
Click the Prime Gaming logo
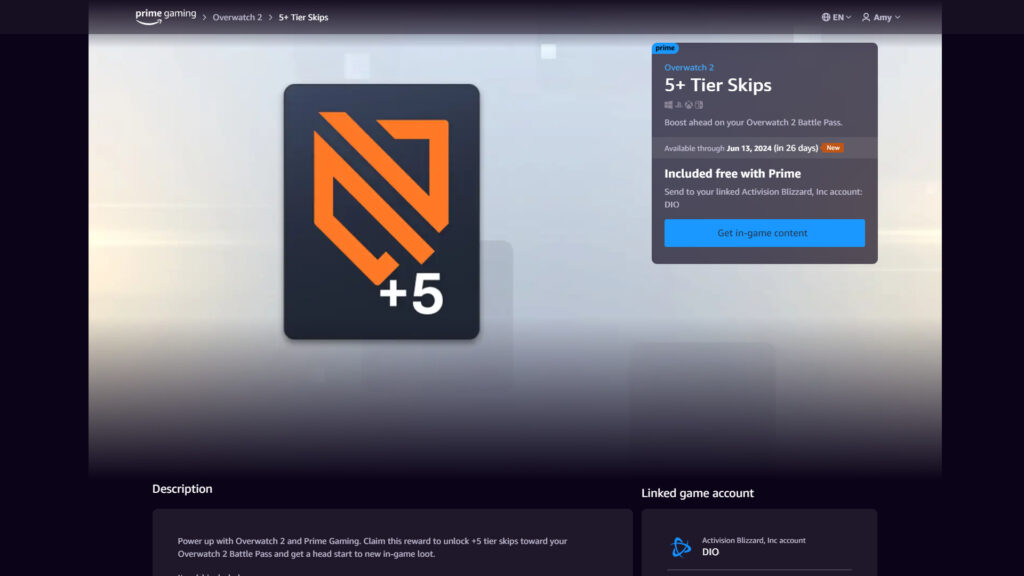point(165,16)
